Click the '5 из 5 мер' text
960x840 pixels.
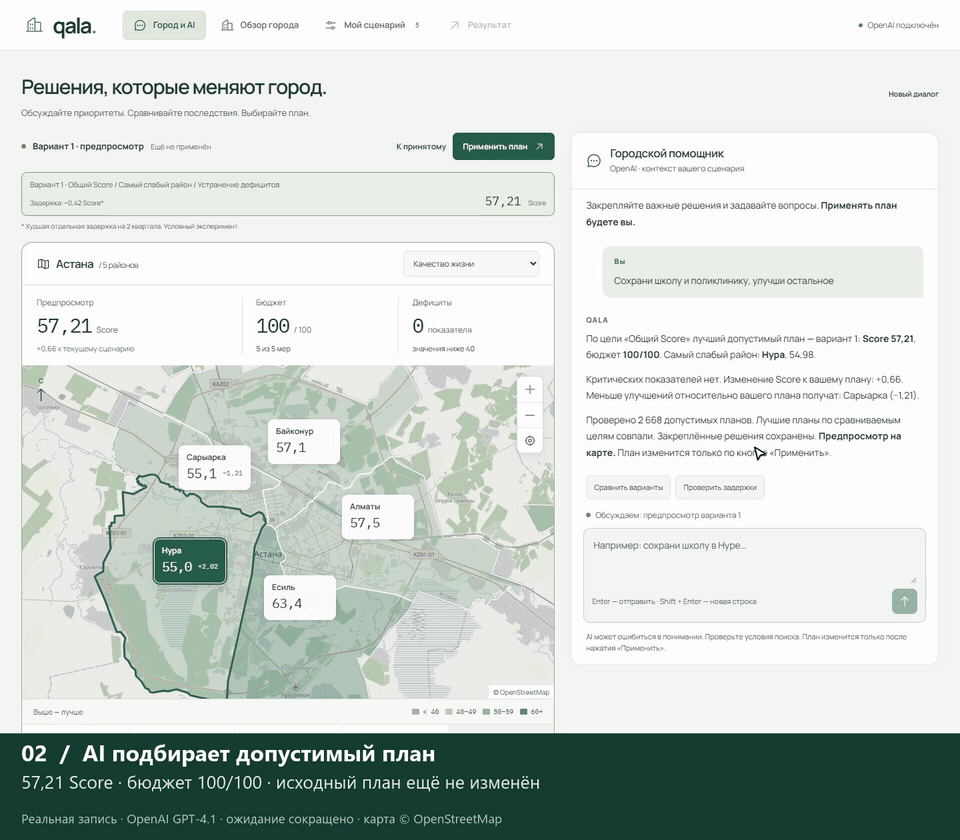(x=273, y=349)
